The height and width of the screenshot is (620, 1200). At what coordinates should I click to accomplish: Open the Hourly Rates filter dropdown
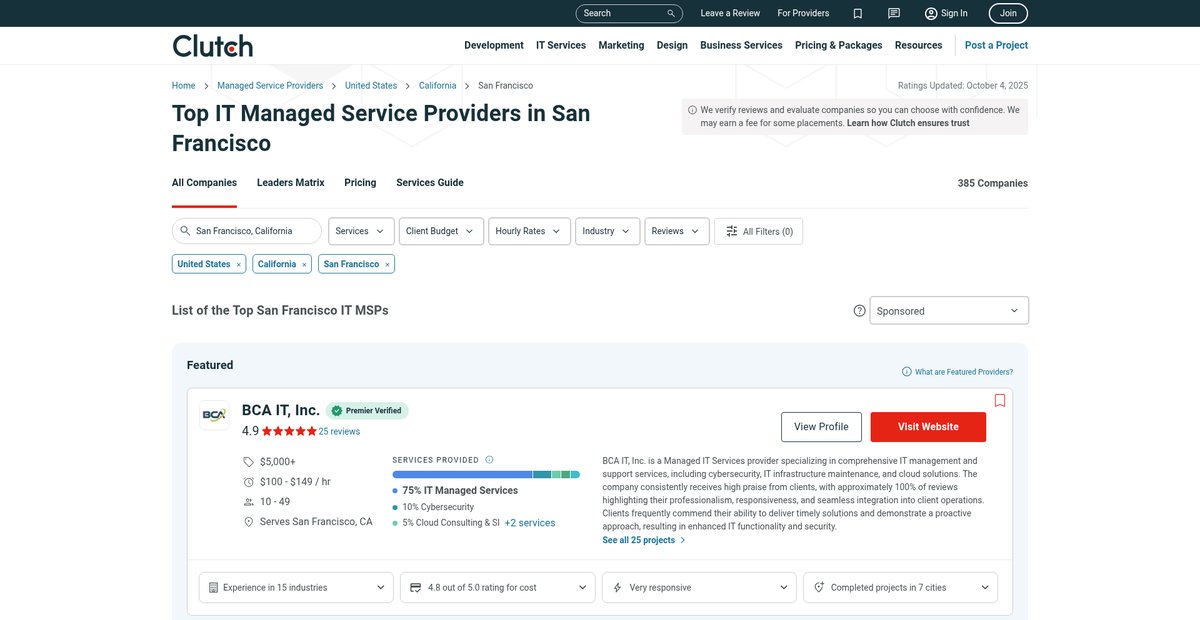coord(529,231)
